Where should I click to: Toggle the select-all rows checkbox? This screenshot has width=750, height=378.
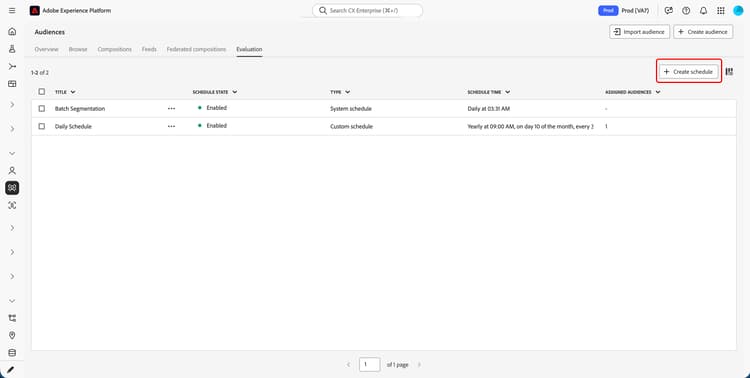pos(42,91)
